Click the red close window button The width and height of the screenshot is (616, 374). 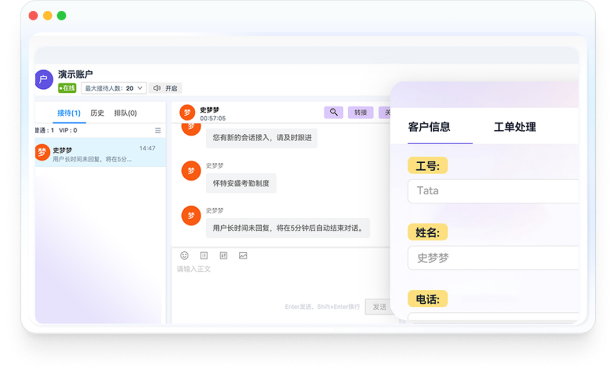(x=33, y=15)
